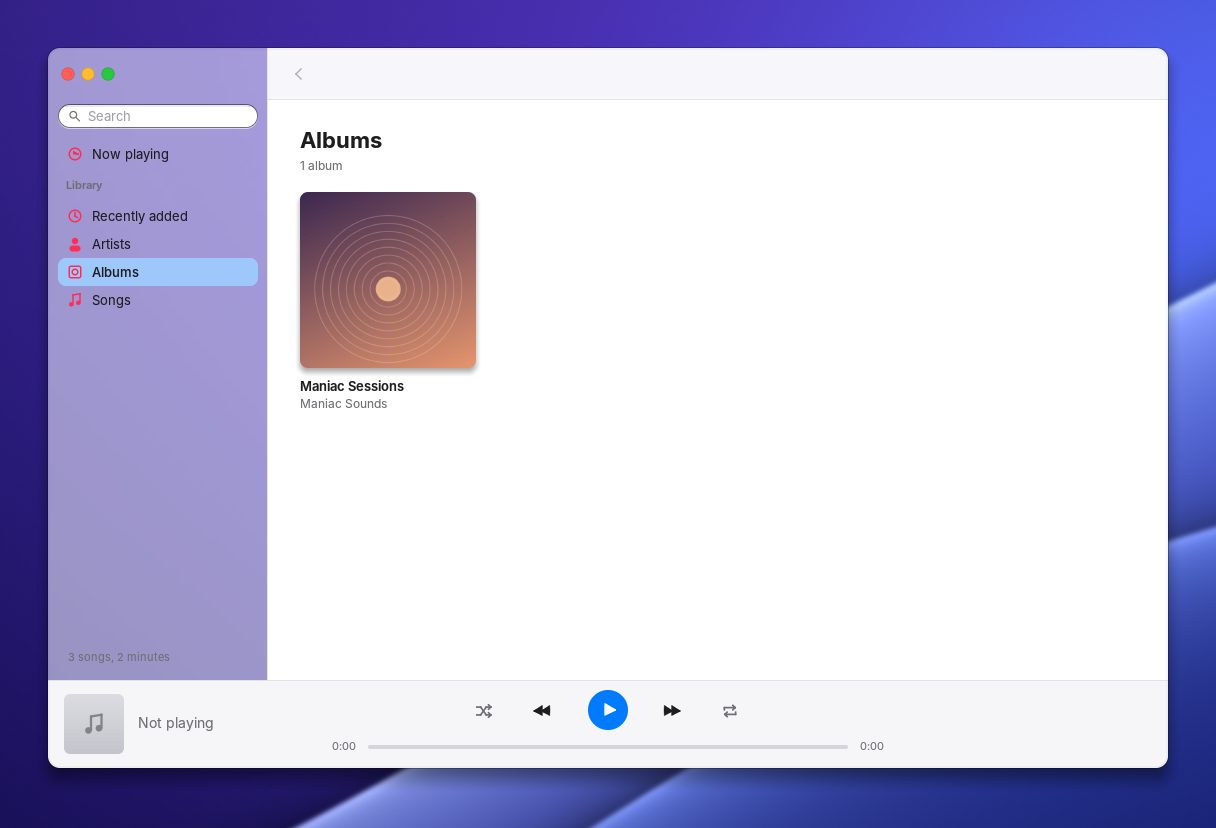Click the elapsed time 0:00 left of the progress bar
This screenshot has height=828, width=1216.
pyautogui.click(x=344, y=746)
